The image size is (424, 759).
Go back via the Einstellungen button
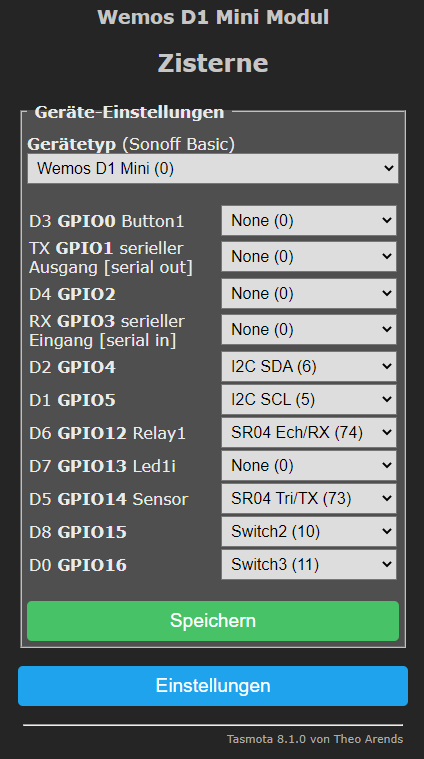(213, 686)
